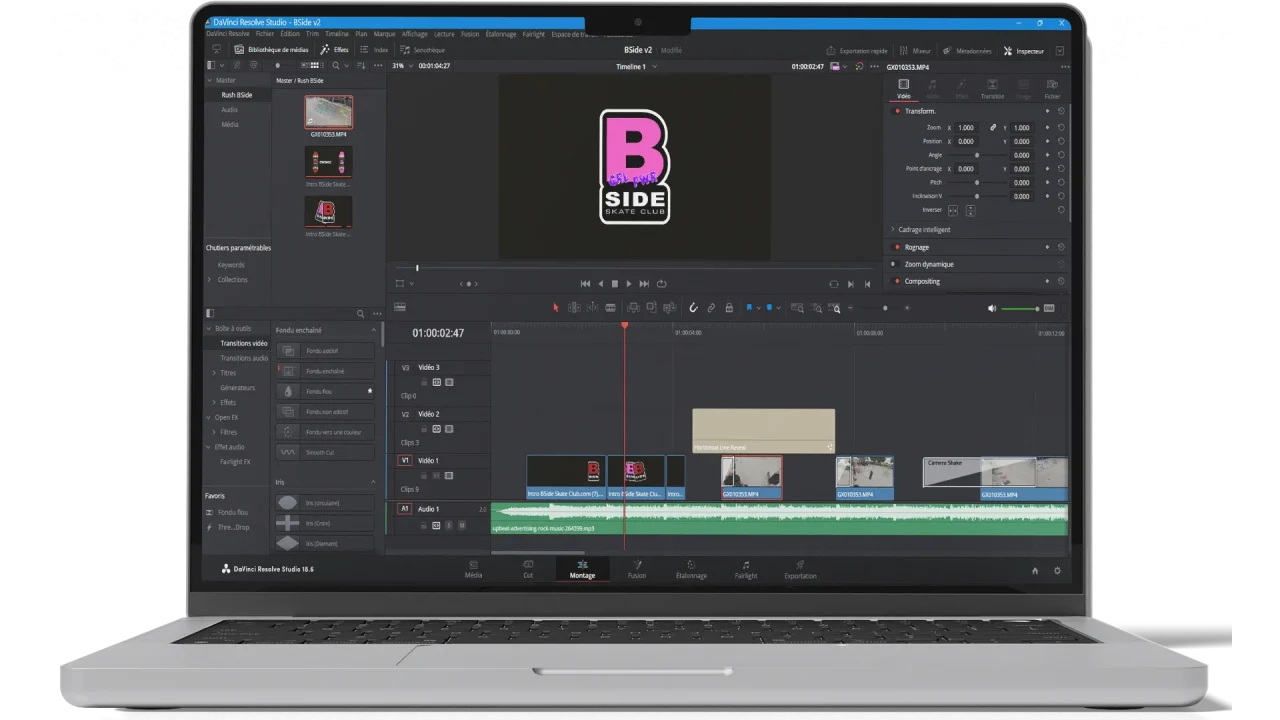The image size is (1280, 720).
Task: Open the Édition menu
Action: (x=290, y=34)
